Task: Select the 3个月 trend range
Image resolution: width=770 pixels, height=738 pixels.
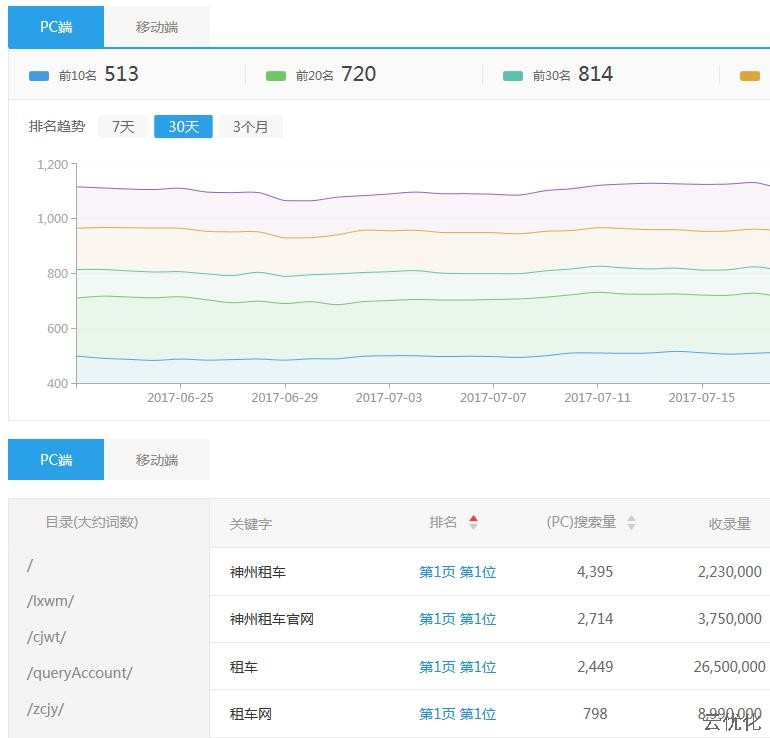Action: point(250,127)
